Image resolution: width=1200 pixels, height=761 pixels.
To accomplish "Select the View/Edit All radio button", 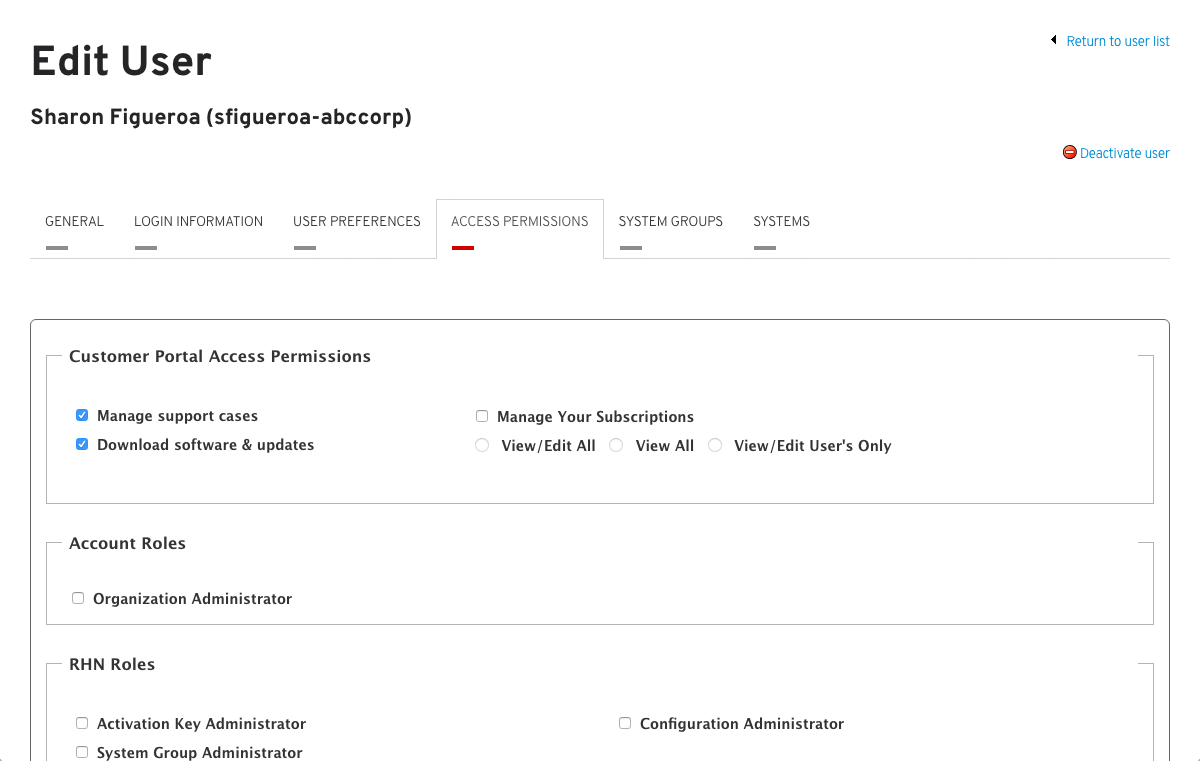I will click(482, 445).
